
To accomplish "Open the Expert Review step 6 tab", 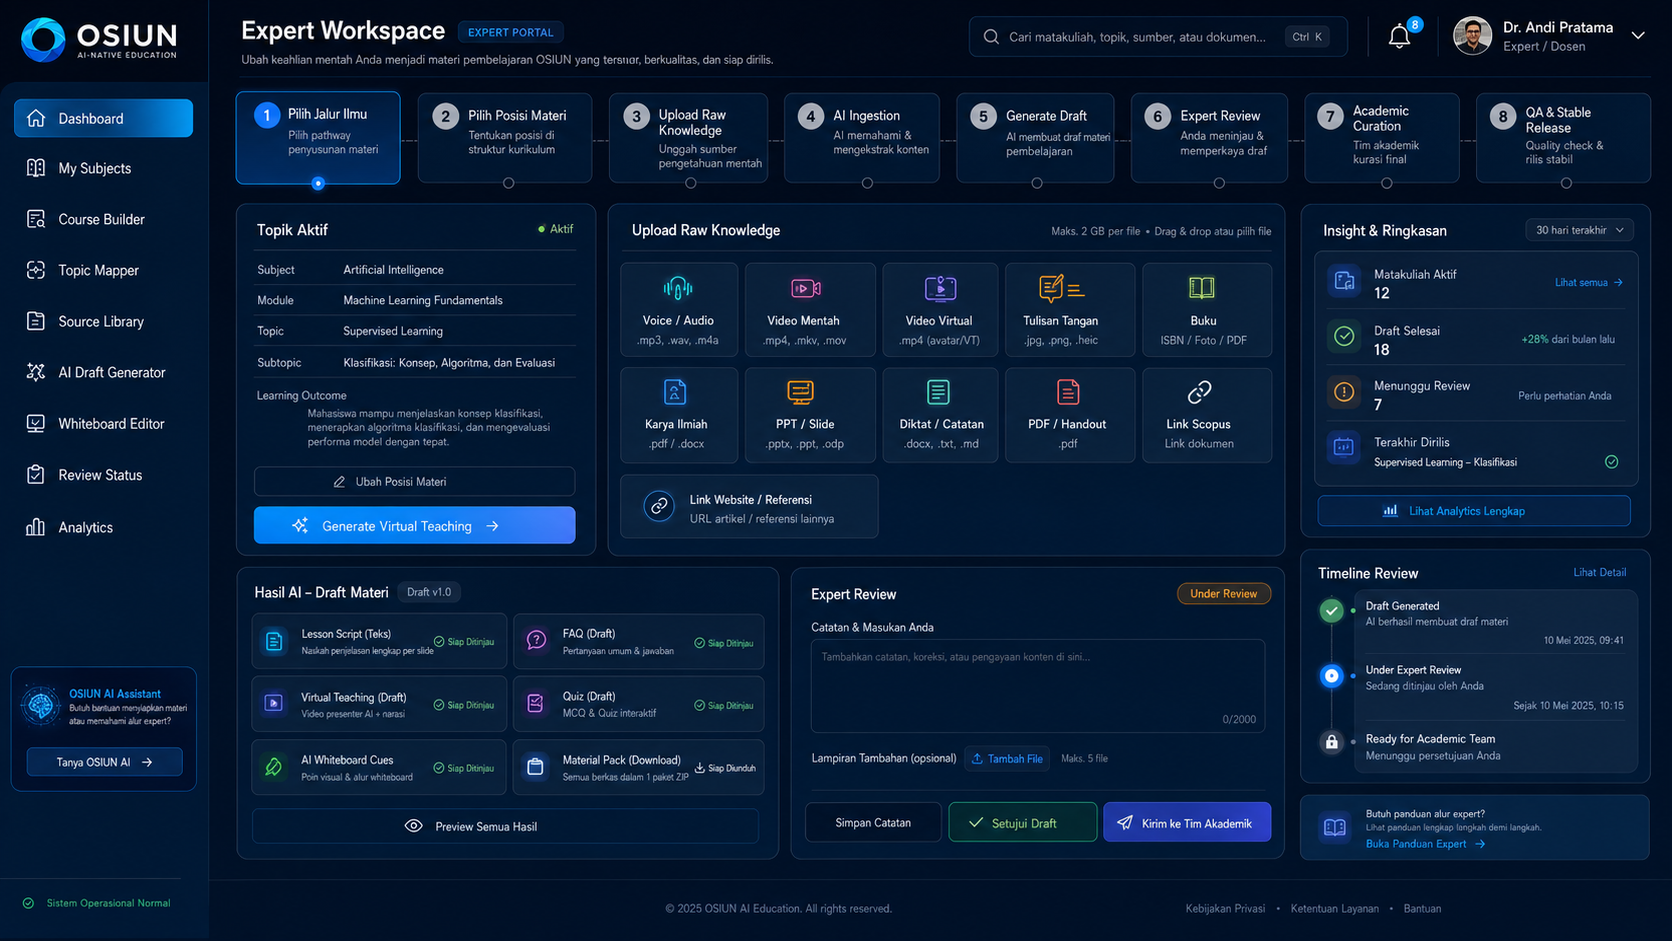I will 1209,138.
